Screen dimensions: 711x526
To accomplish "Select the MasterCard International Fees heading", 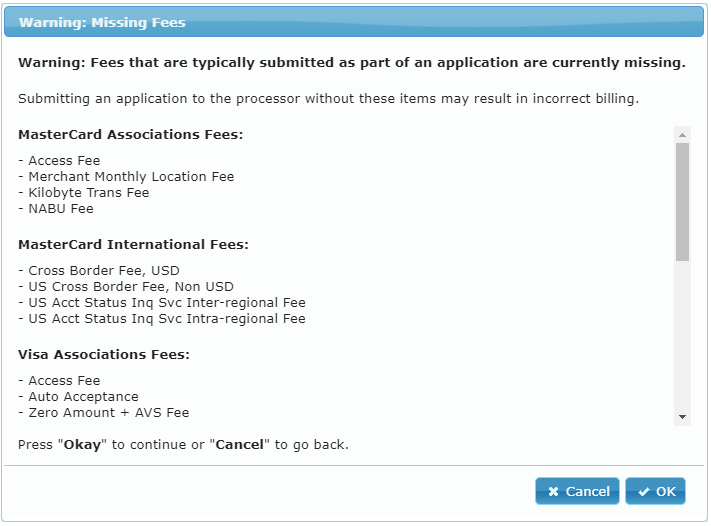I will [133, 244].
